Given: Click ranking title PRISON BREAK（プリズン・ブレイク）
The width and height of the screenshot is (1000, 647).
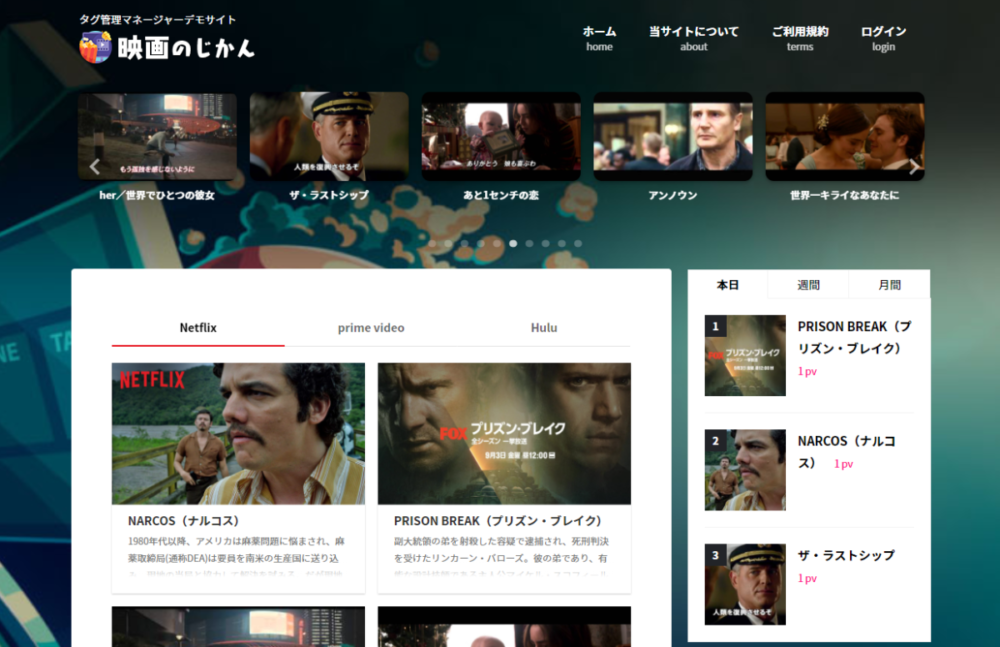Looking at the screenshot, I should point(855,338).
